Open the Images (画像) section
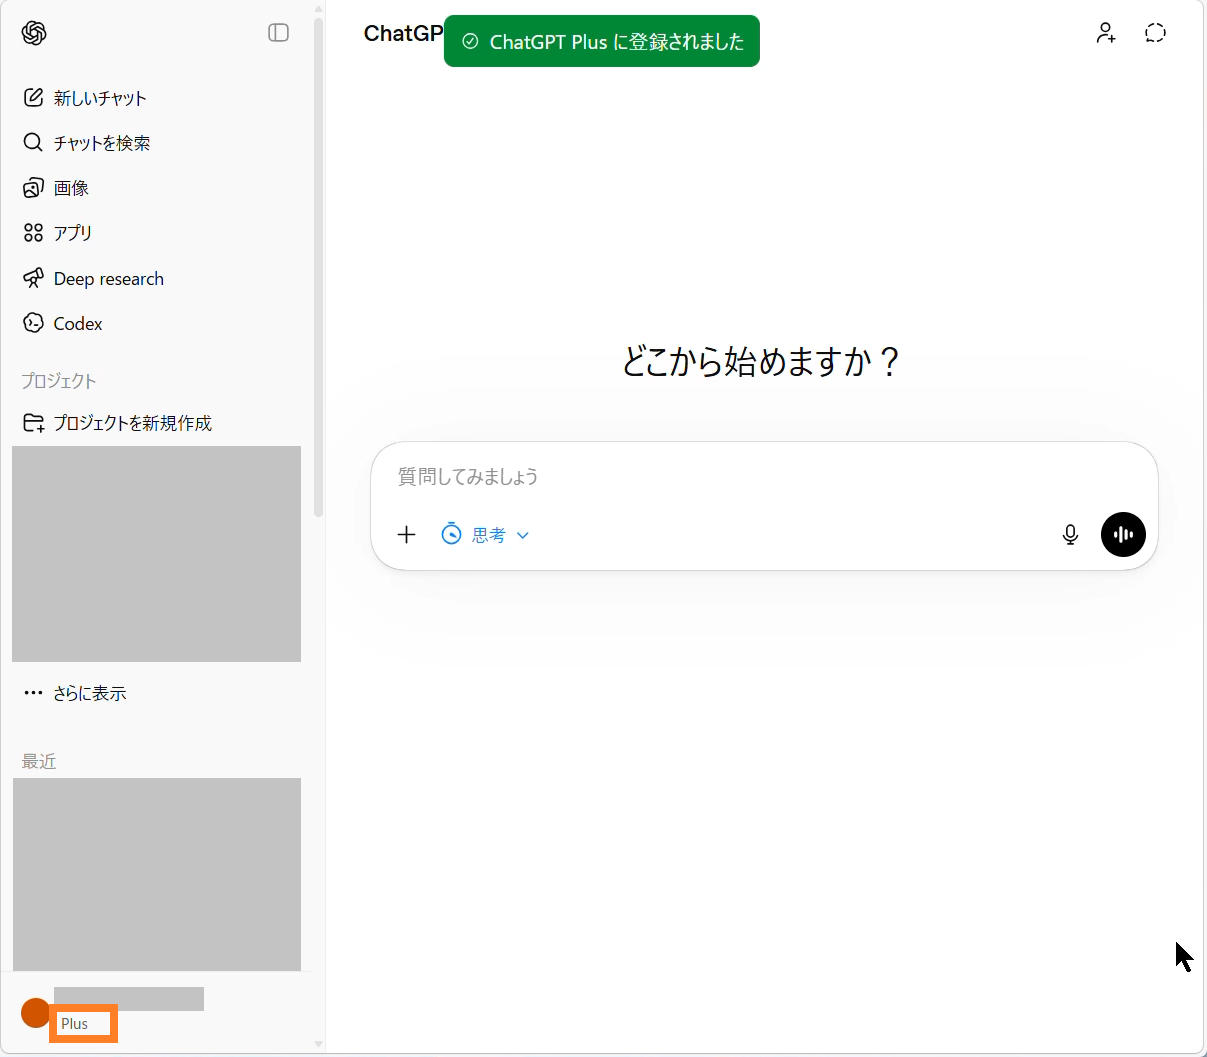 click(x=71, y=188)
